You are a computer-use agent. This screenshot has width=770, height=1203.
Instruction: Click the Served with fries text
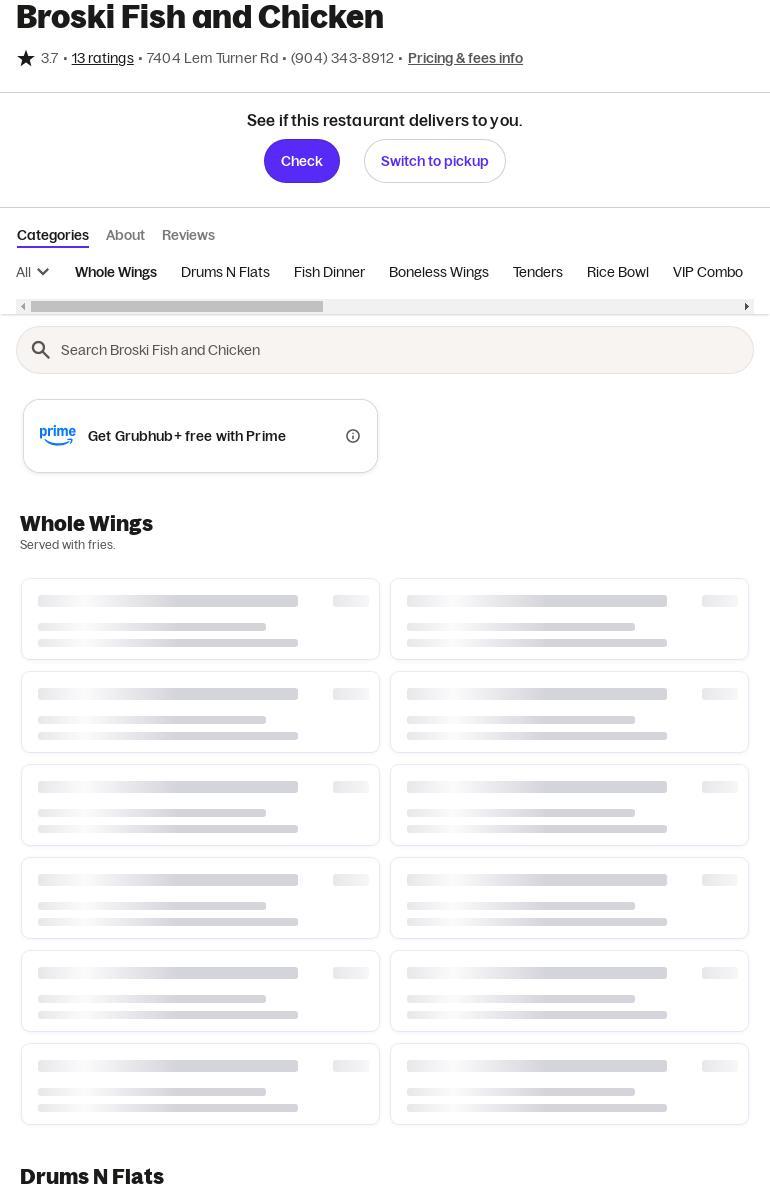(68, 545)
